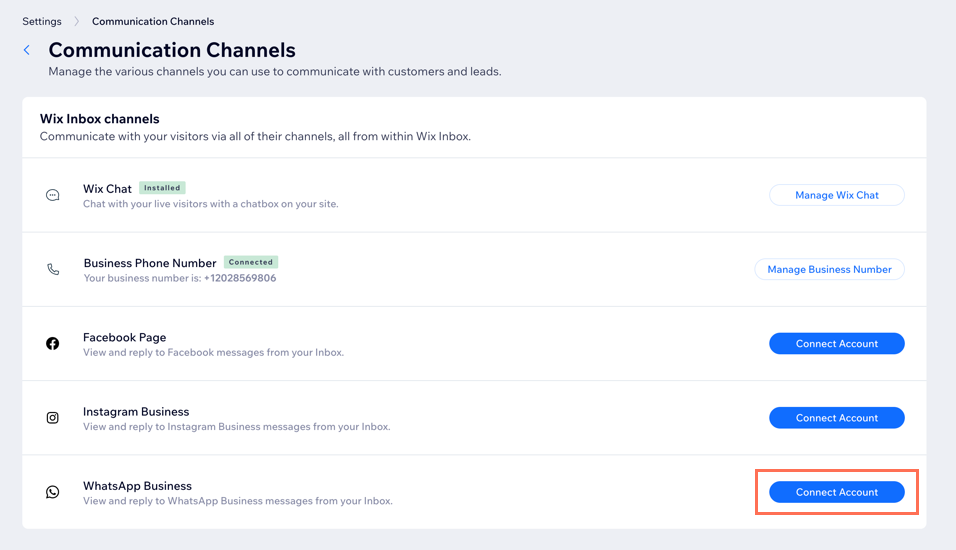Viewport: 956px width, 550px height.
Task: Click the WhatsApp Business icon
Action: (53, 492)
